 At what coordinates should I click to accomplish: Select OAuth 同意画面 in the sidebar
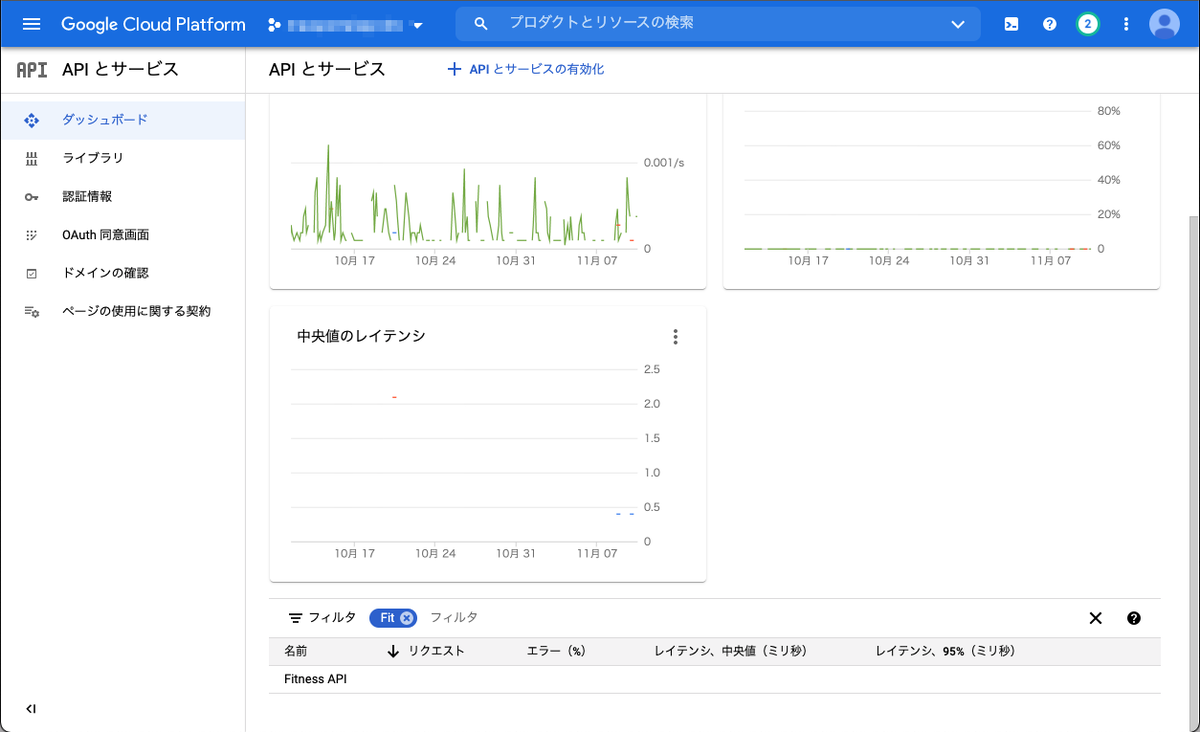(x=122, y=235)
